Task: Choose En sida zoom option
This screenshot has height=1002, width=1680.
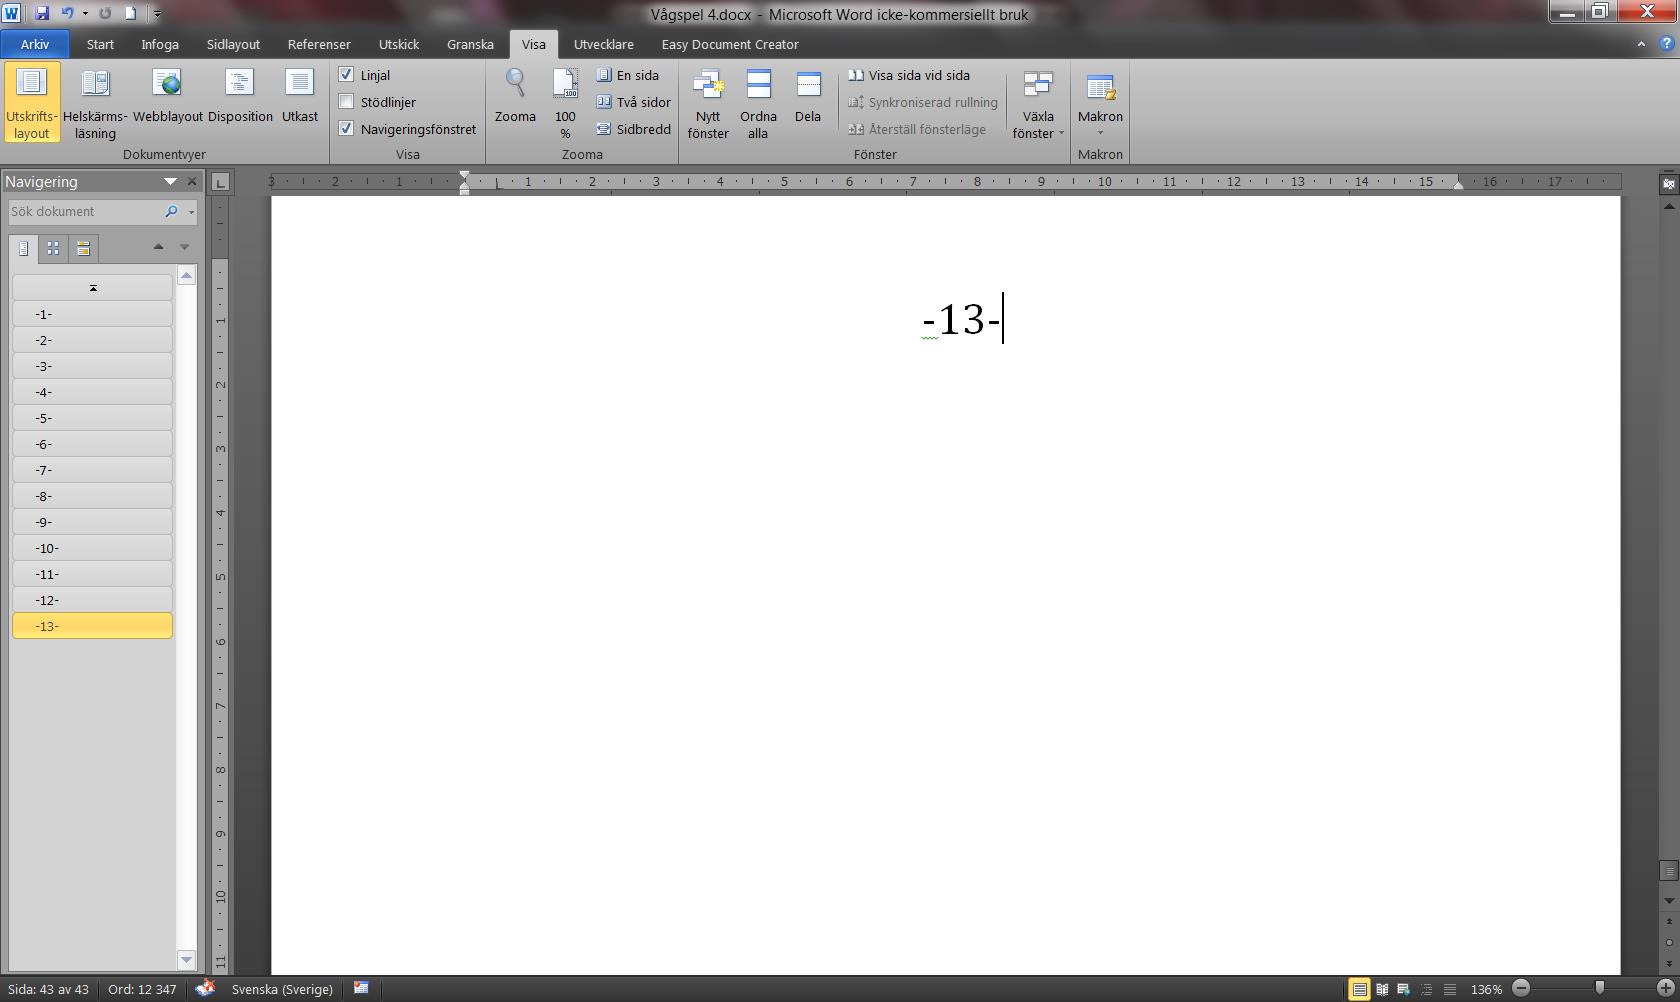Action: pos(628,75)
